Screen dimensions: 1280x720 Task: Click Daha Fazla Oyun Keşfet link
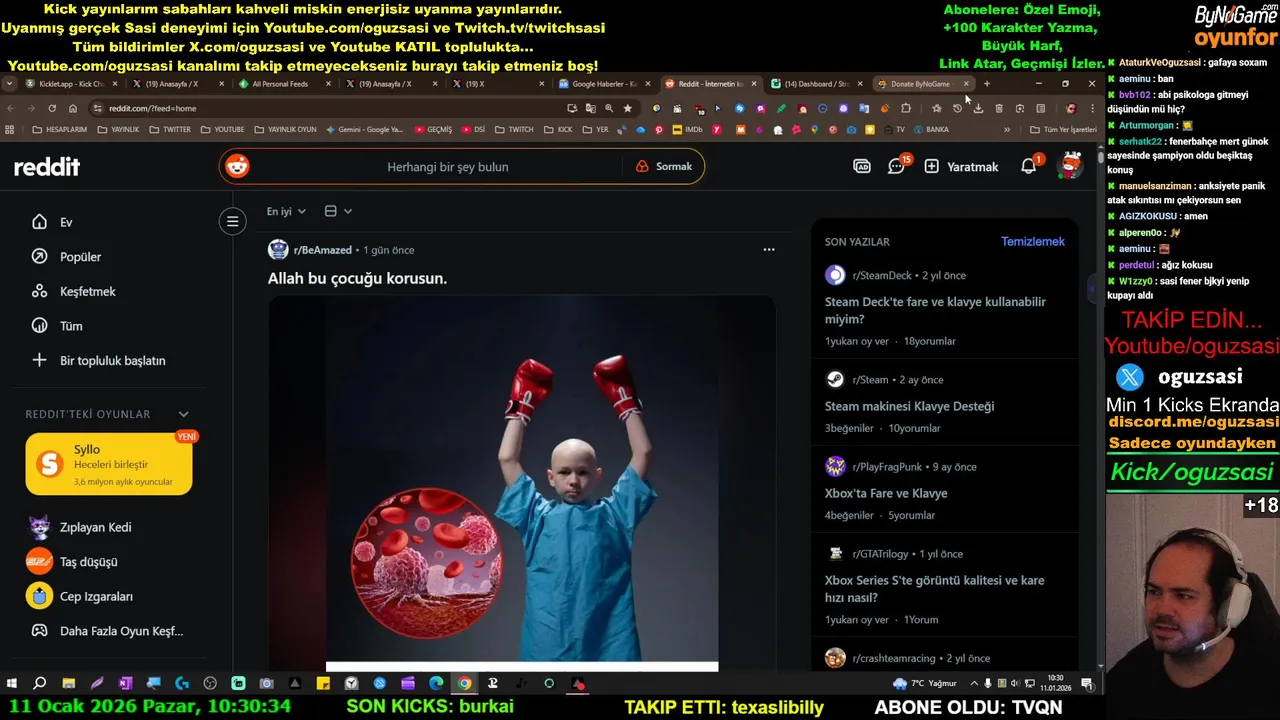click(x=110, y=631)
